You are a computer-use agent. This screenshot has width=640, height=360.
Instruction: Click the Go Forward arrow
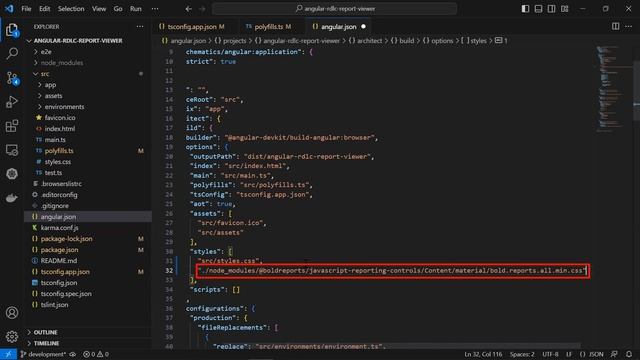coord(202,9)
